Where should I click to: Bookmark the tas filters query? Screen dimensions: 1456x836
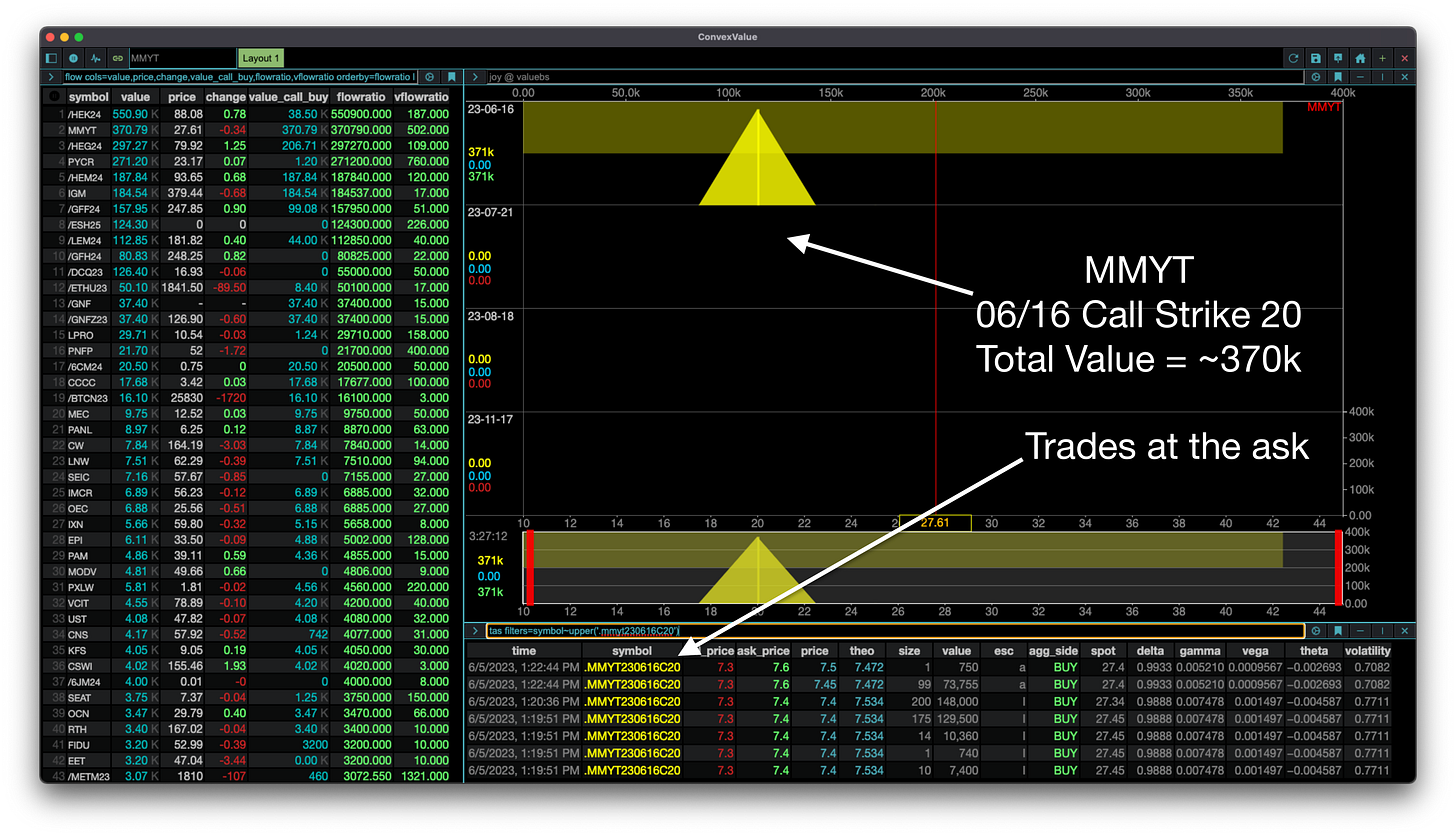1338,631
